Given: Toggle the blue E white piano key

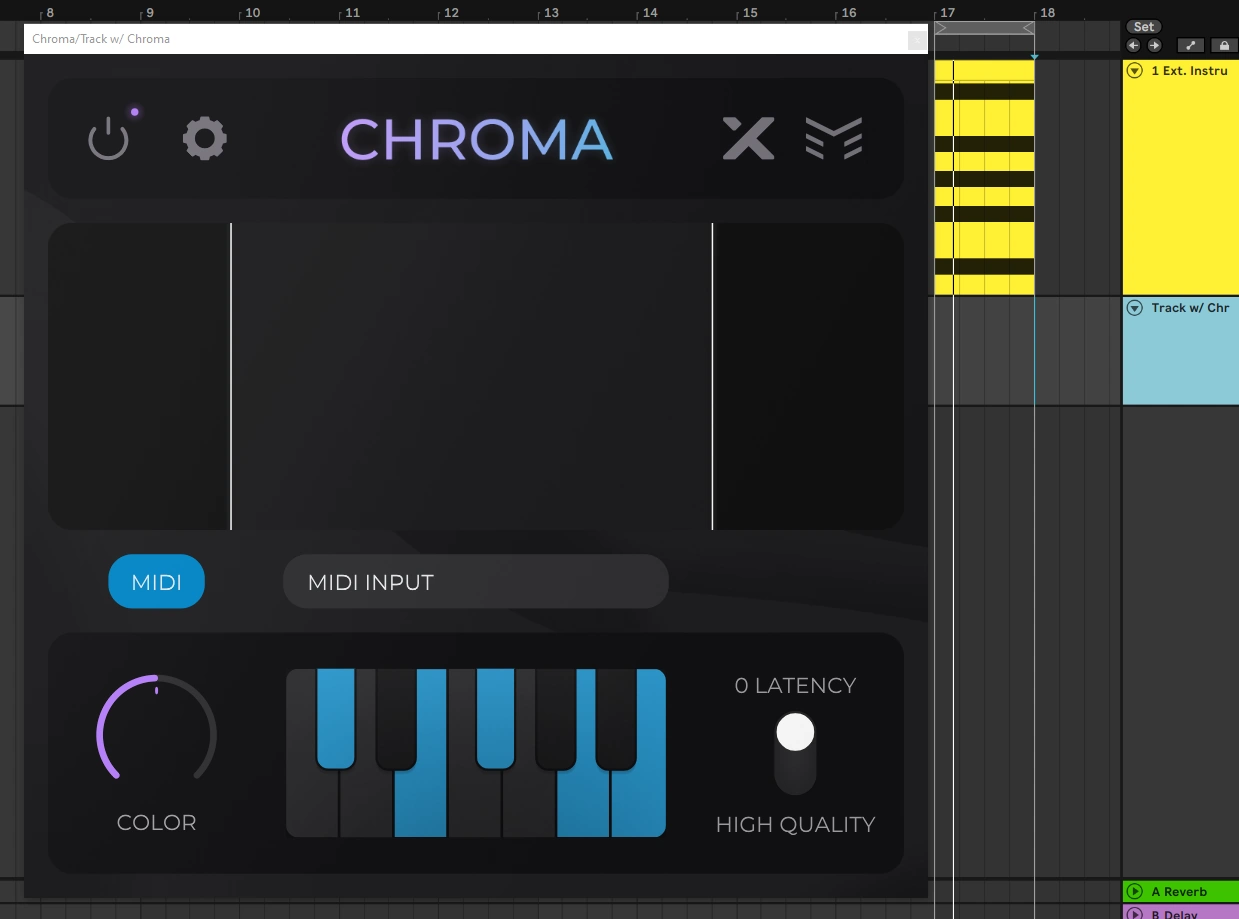Looking at the screenshot, I should pyautogui.click(x=421, y=805).
